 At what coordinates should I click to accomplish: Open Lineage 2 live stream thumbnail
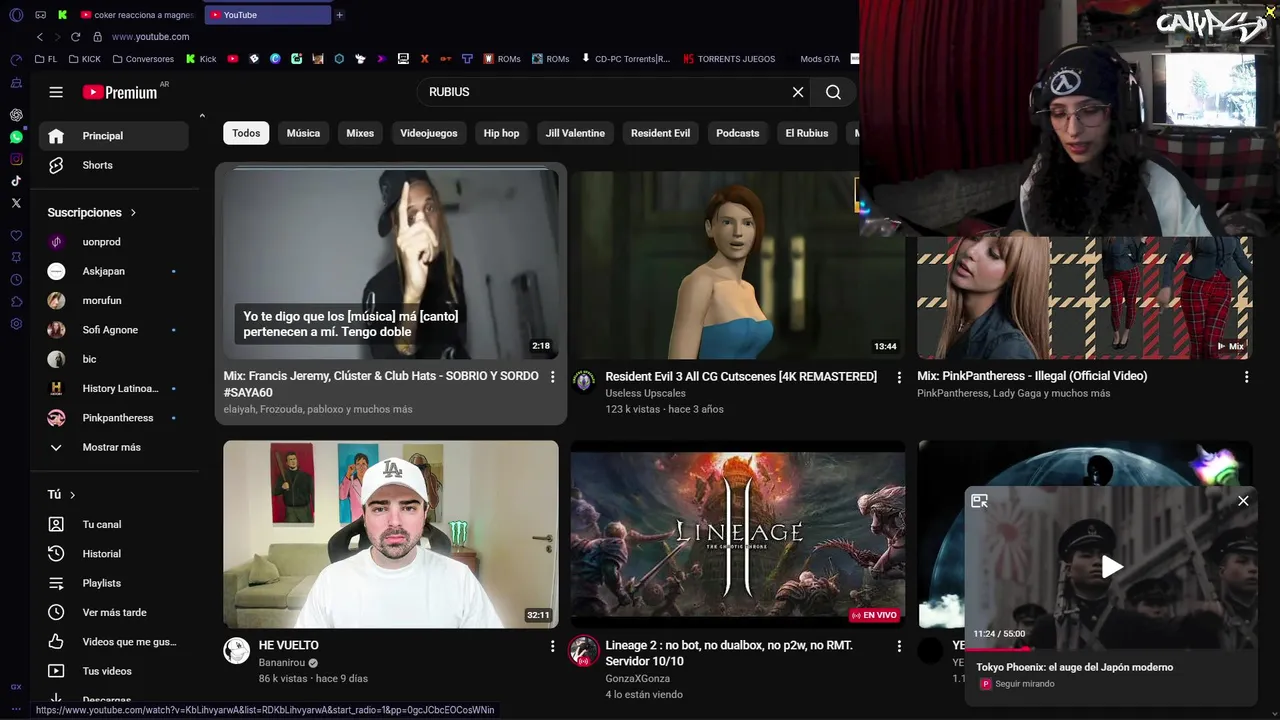738,535
